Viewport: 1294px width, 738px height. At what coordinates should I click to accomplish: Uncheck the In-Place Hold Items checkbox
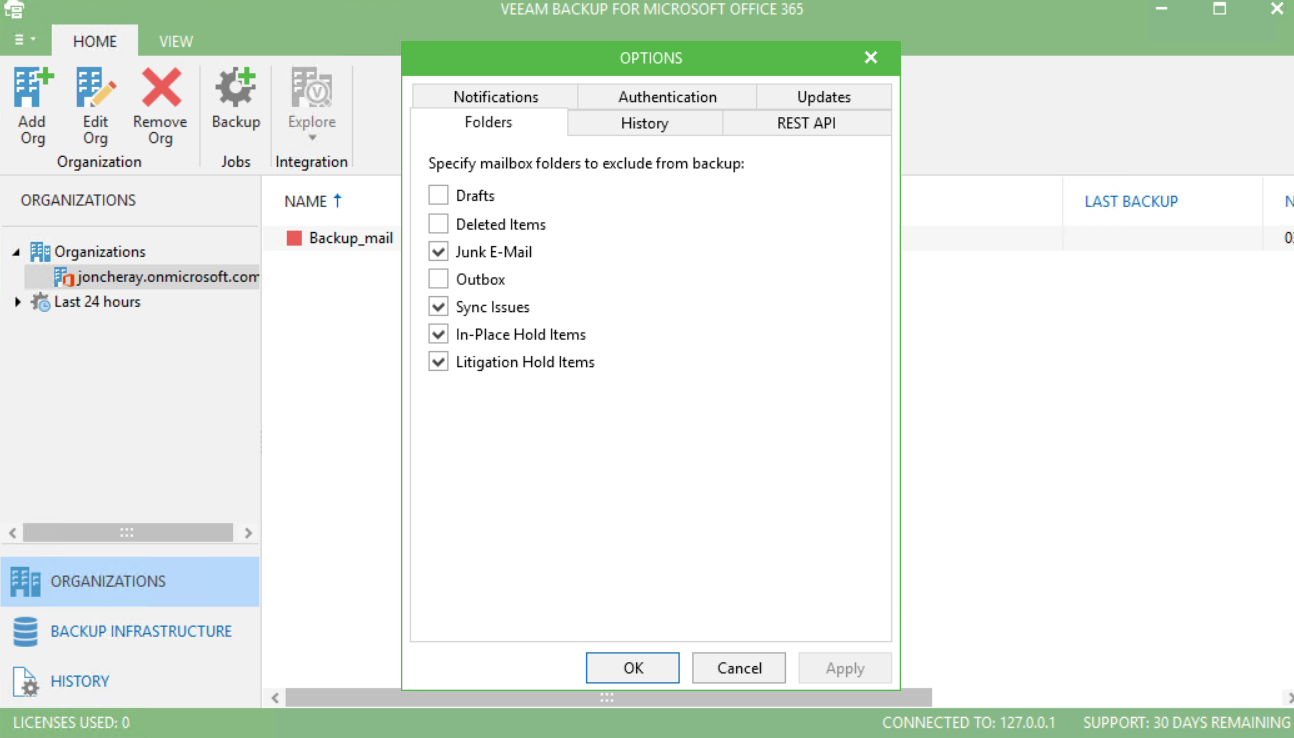pos(438,334)
